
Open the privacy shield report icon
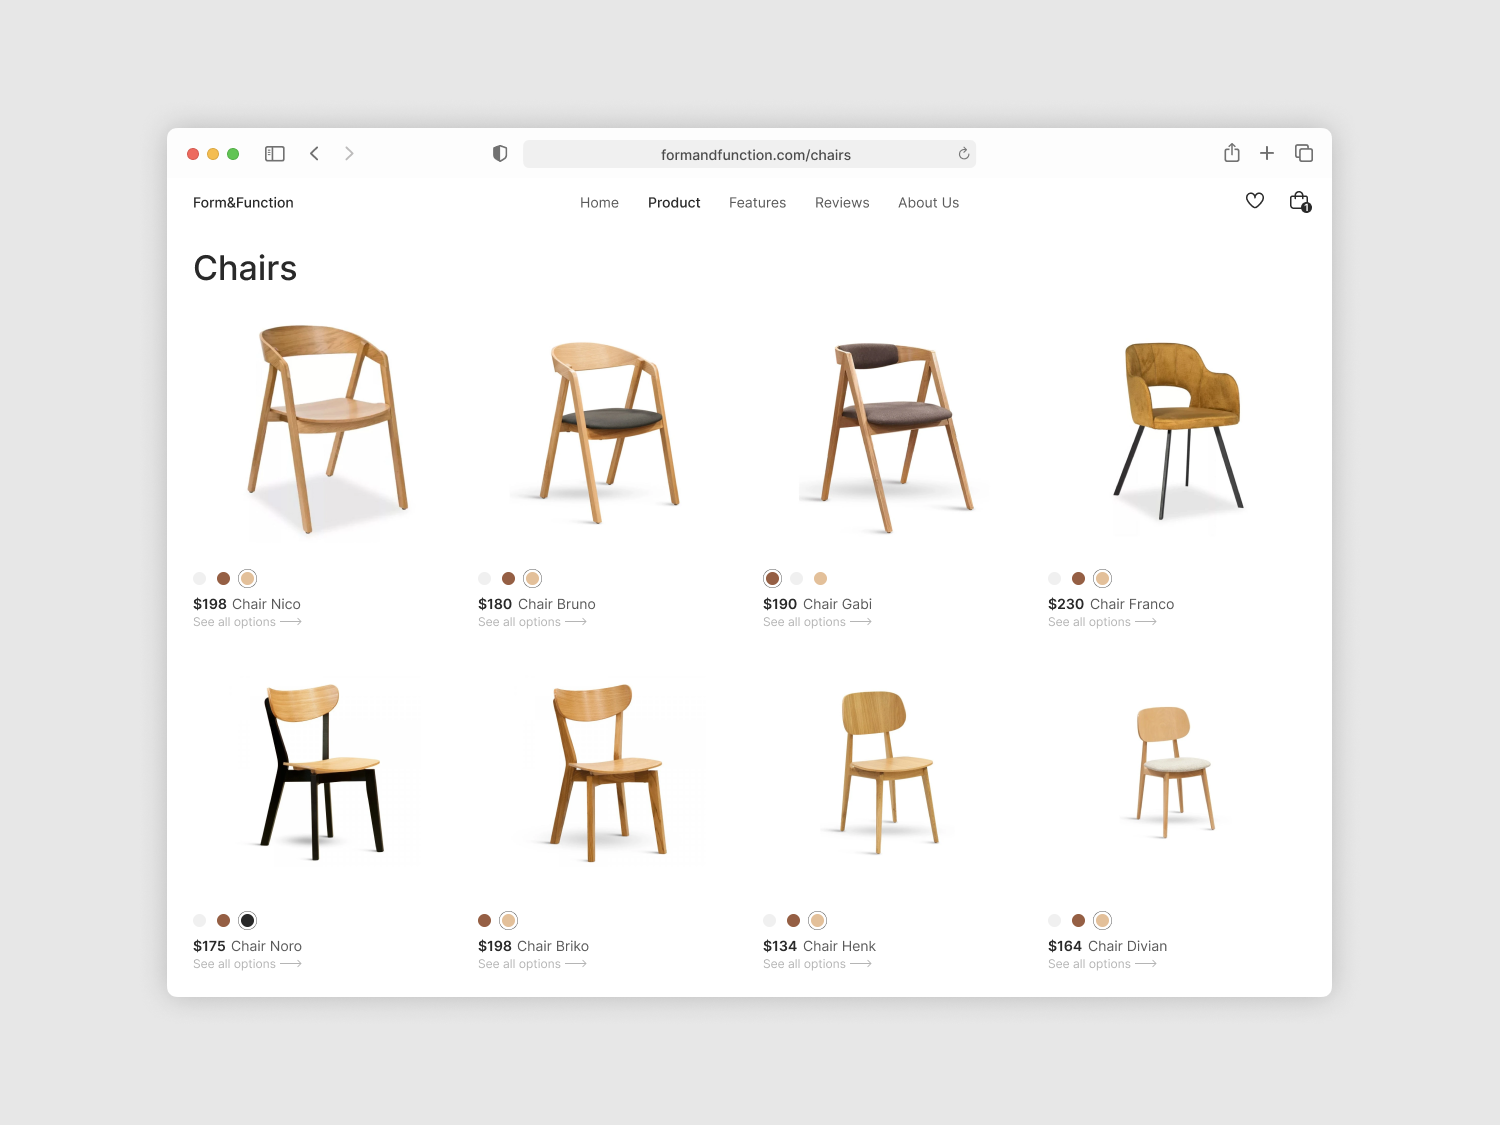click(x=500, y=154)
